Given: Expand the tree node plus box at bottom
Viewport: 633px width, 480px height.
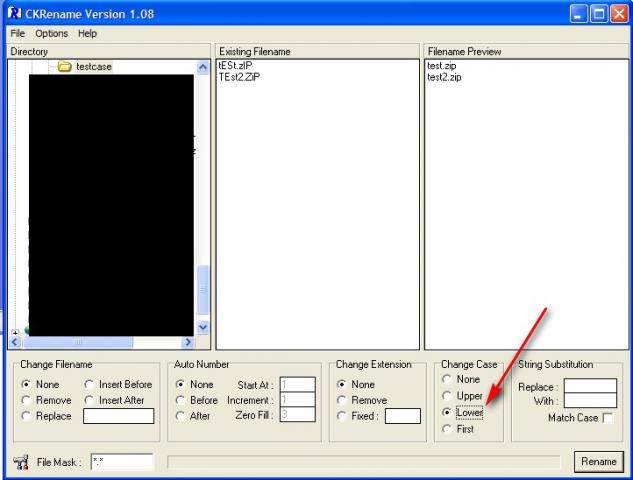Looking at the screenshot, I should pyautogui.click(x=15, y=332).
